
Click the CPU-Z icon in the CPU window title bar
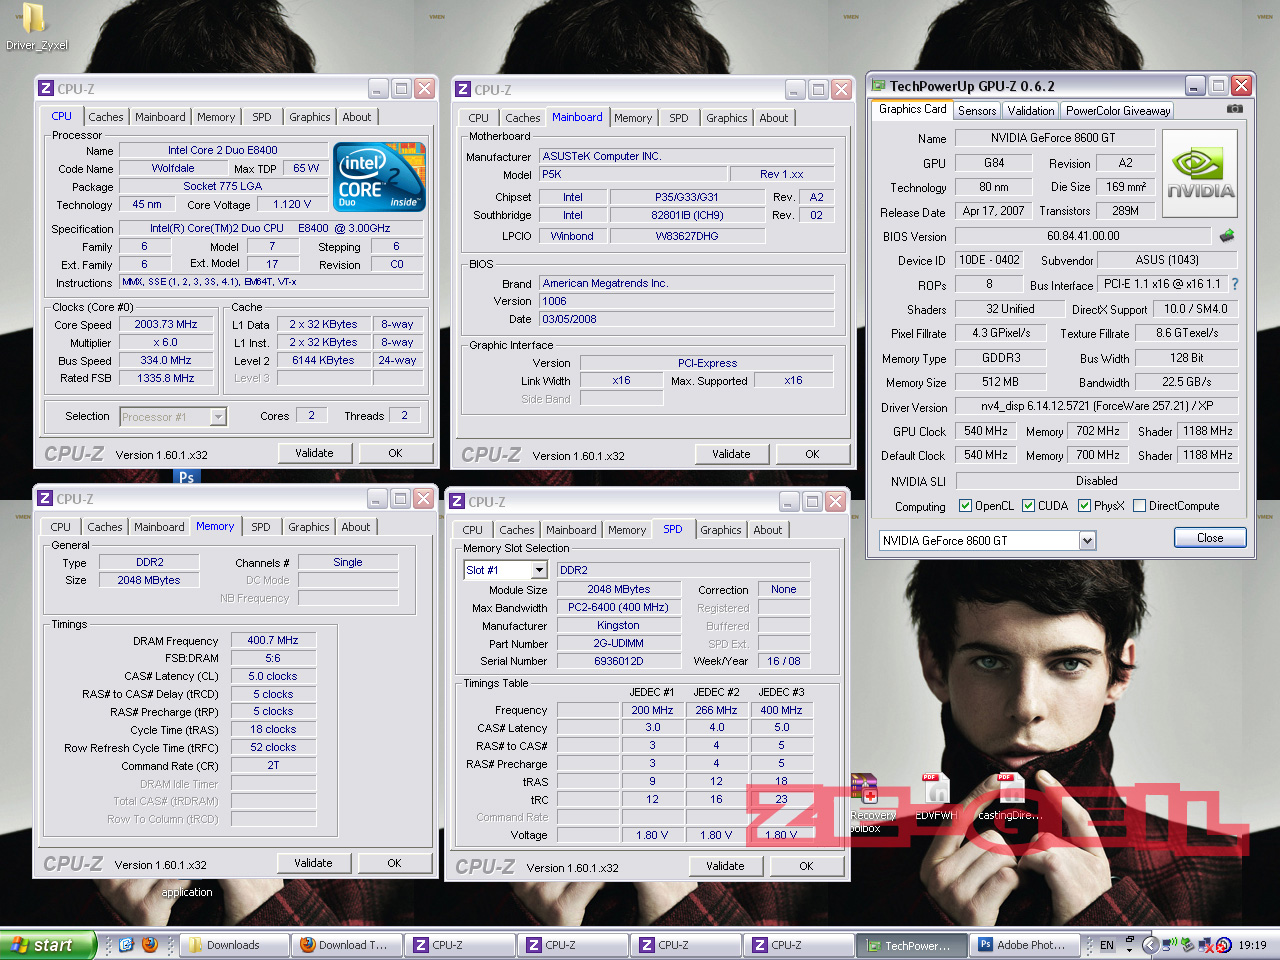pyautogui.click(x=46, y=88)
